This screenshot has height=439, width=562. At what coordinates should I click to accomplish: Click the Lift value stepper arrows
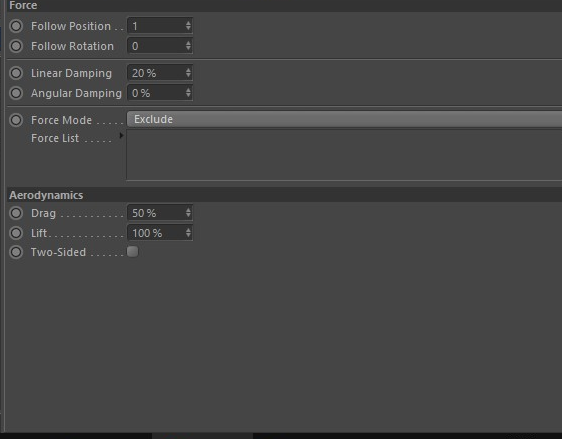pyautogui.click(x=188, y=233)
